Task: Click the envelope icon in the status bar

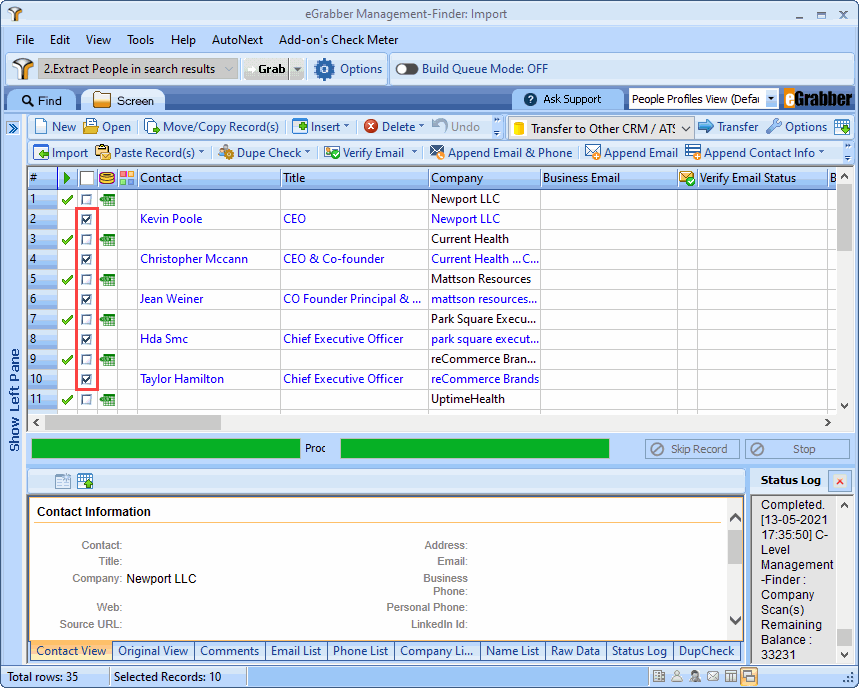Action: coord(713,676)
